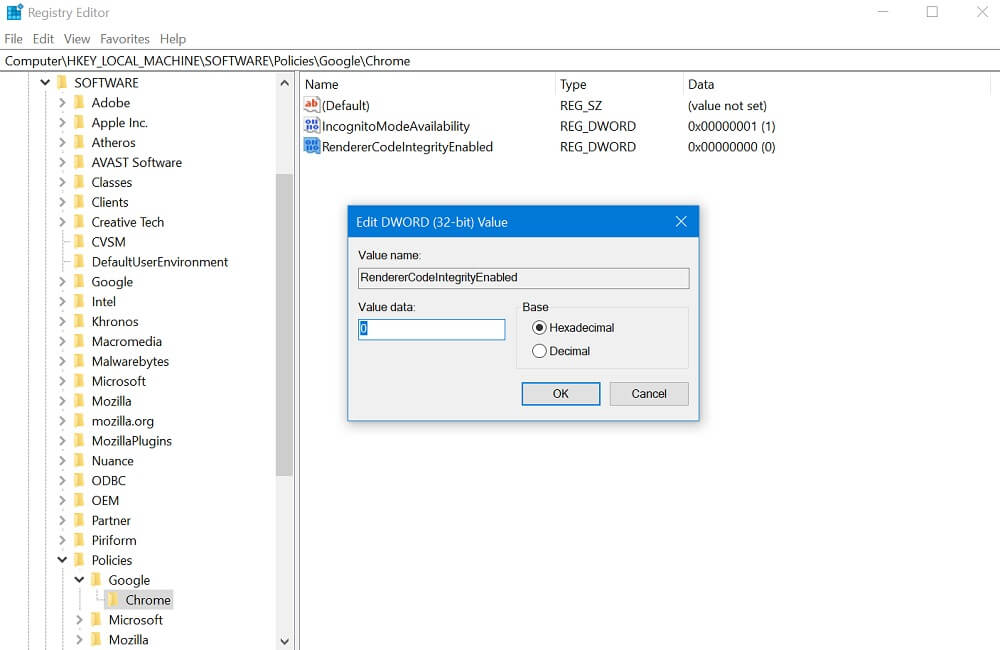Click the 0x00000000 (0) data cell
This screenshot has height=650, width=1000.
pos(732,147)
